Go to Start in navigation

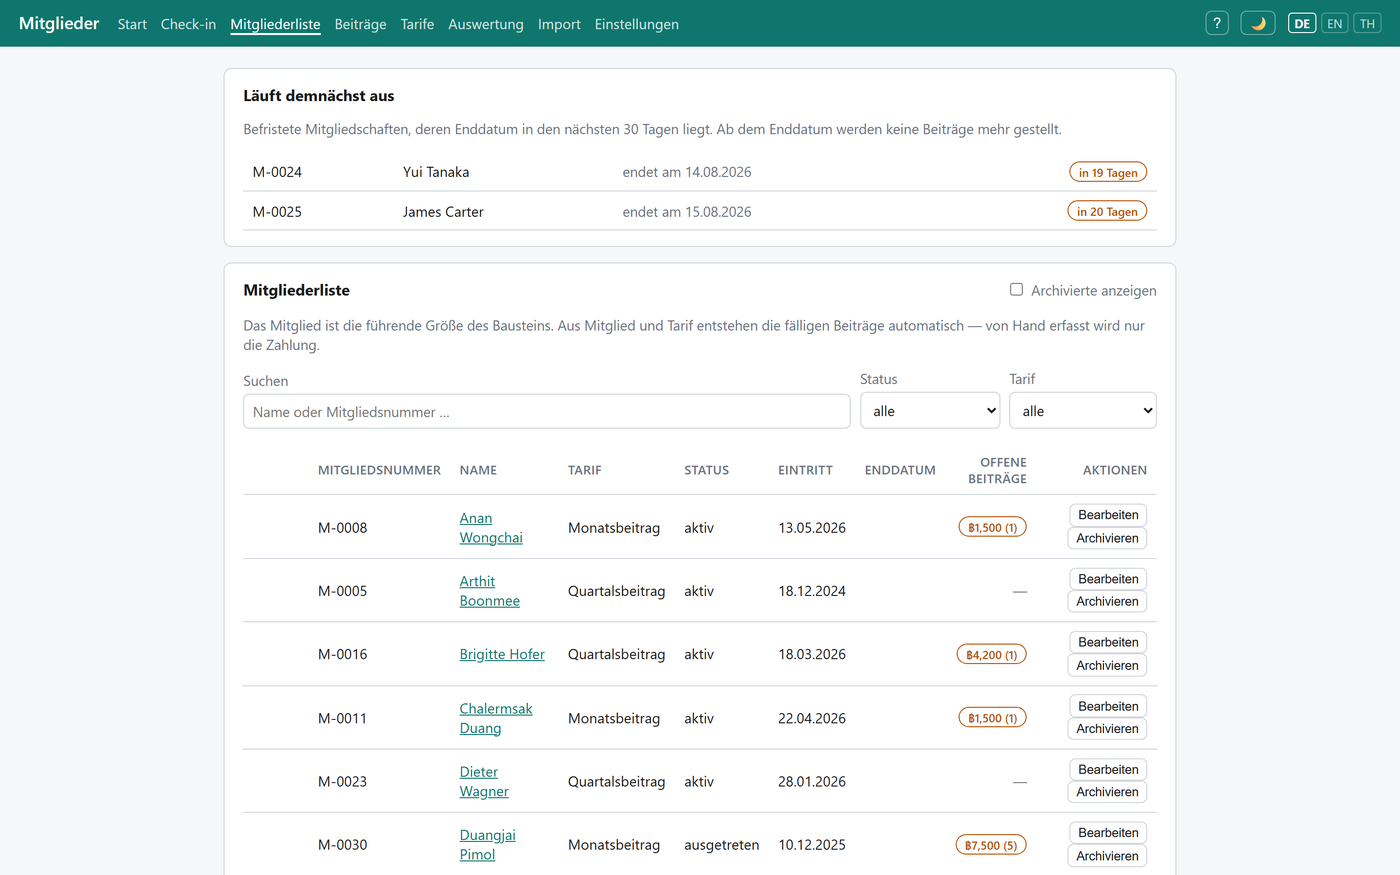tap(132, 24)
